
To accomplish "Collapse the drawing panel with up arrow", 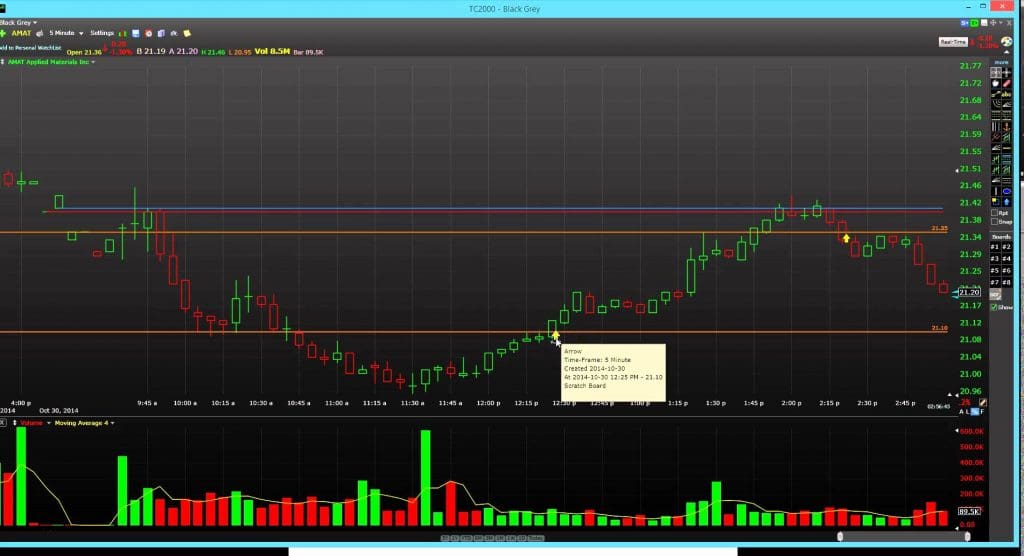I will pyautogui.click(x=1007, y=52).
